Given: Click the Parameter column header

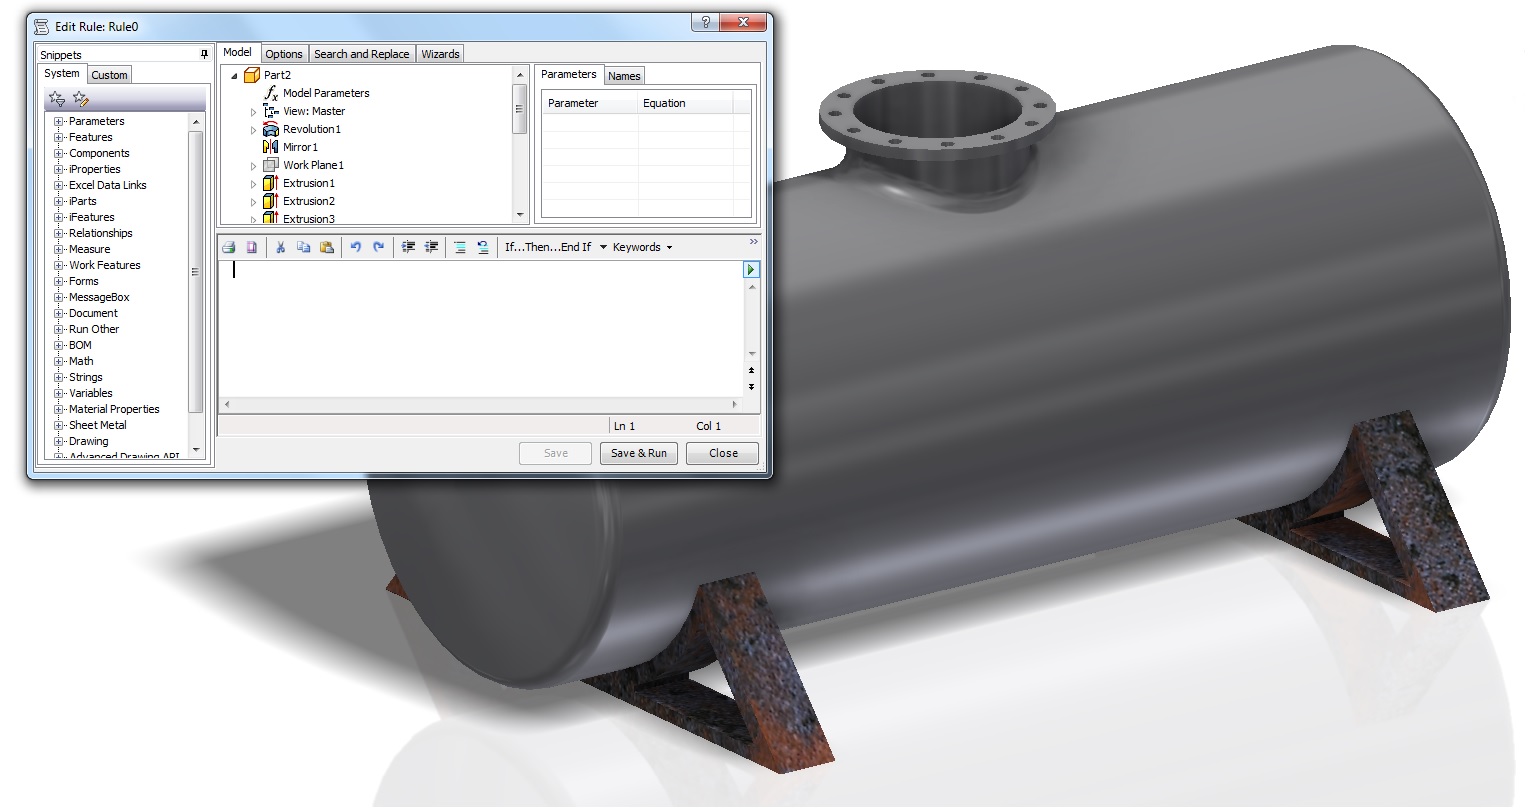Looking at the screenshot, I should pyautogui.click(x=590, y=103).
